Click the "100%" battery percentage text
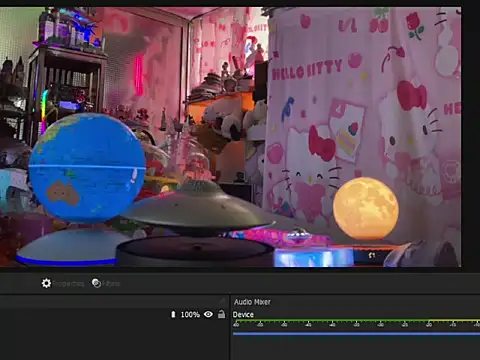Image resolution: width=480 pixels, height=360 pixels. tap(190, 315)
